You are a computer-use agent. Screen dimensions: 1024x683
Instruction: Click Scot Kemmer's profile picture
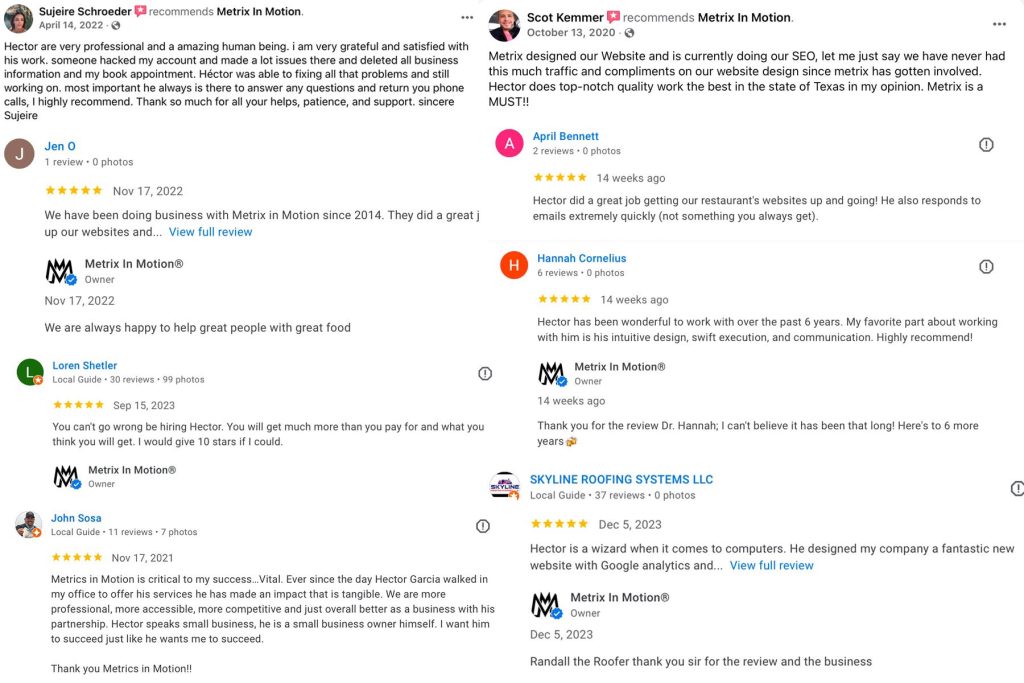point(504,24)
